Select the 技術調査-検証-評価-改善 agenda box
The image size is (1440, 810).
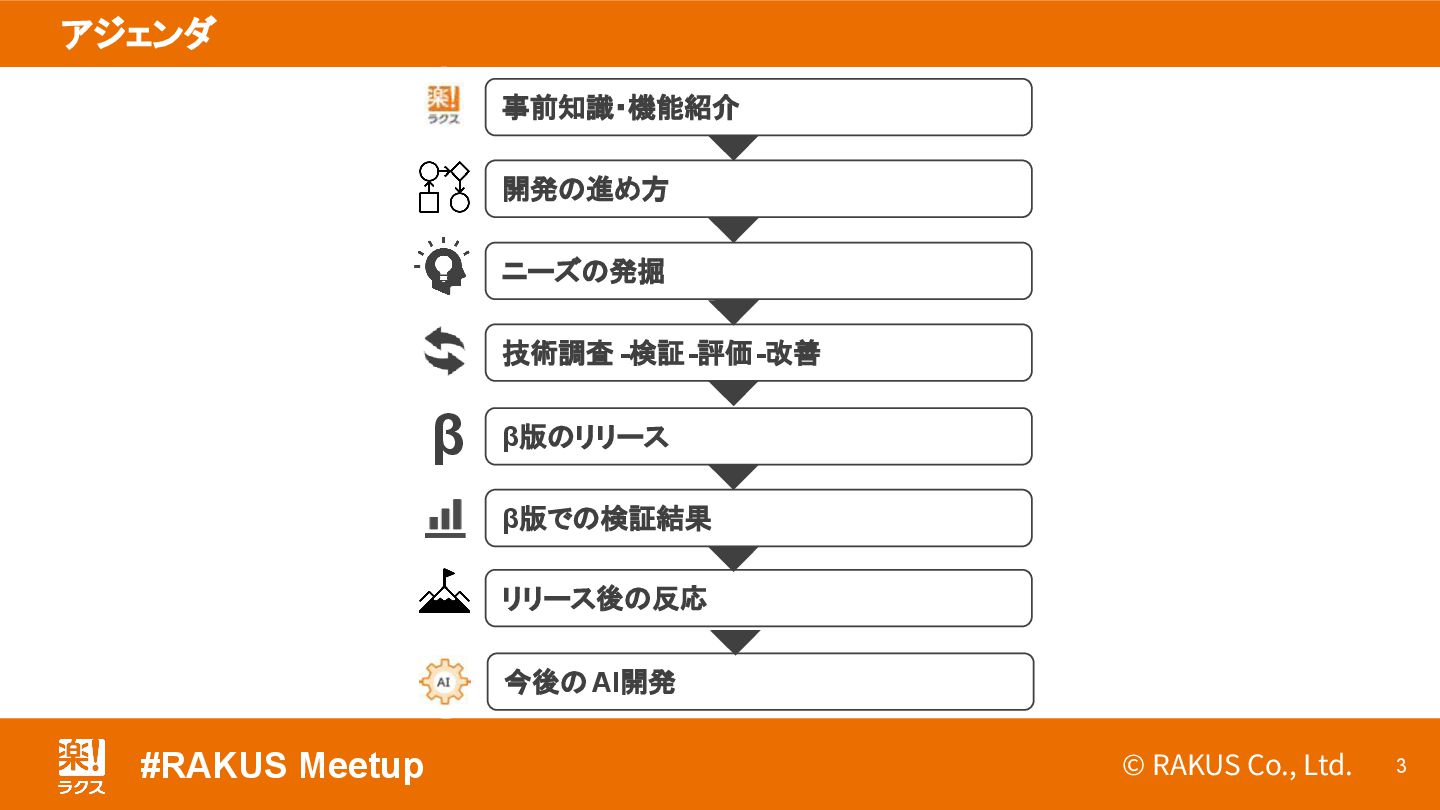[x=758, y=353]
